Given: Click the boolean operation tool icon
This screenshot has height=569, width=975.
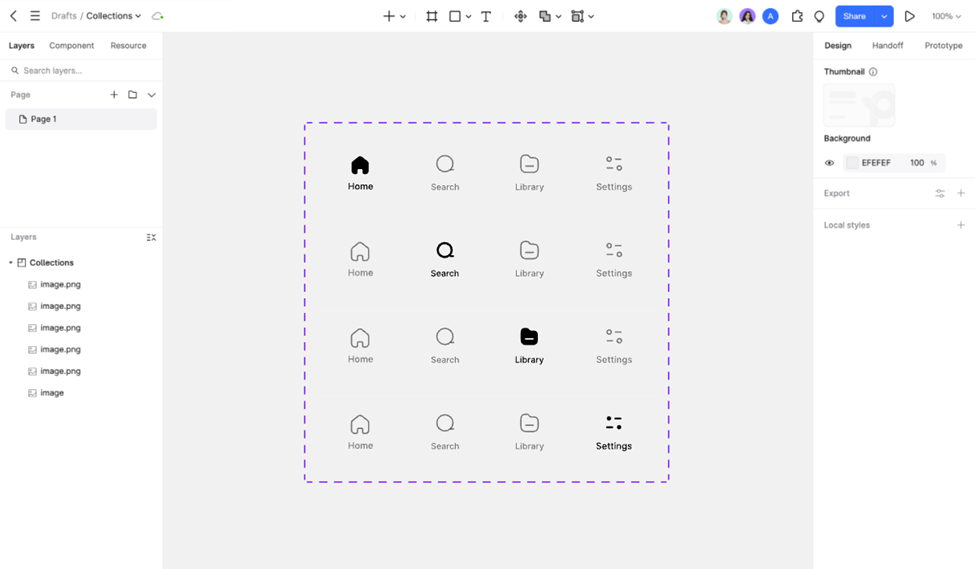Looking at the screenshot, I should [x=545, y=16].
